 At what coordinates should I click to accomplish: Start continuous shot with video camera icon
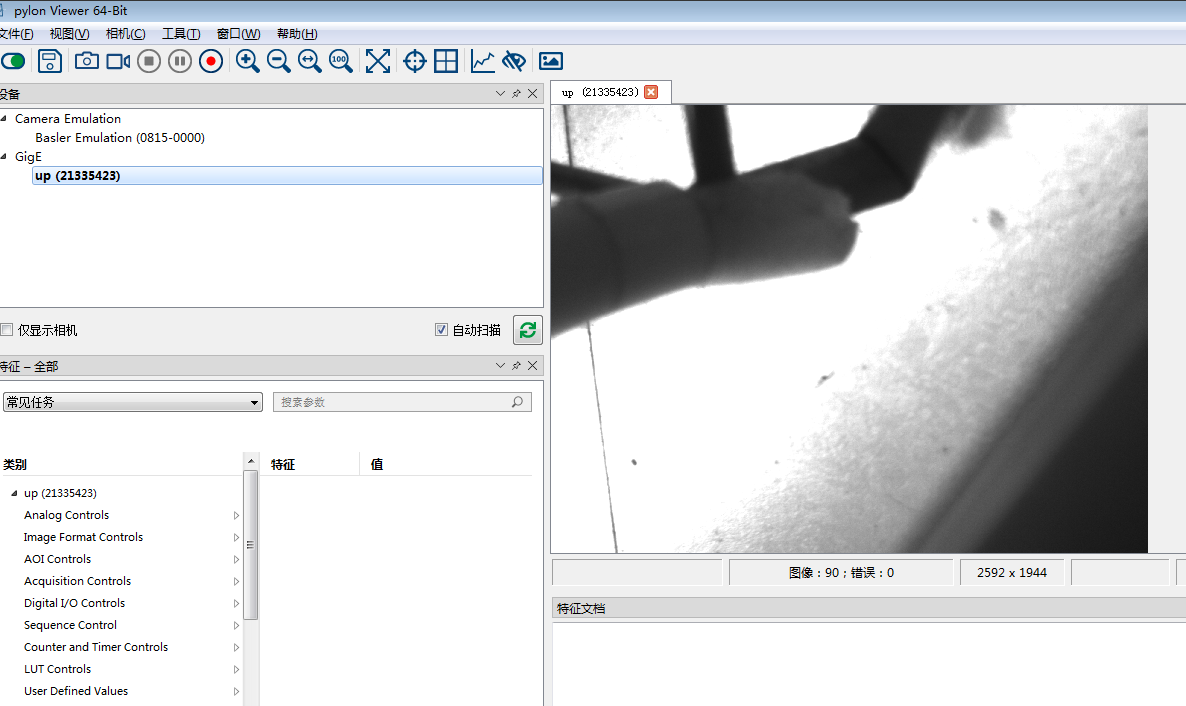point(118,61)
